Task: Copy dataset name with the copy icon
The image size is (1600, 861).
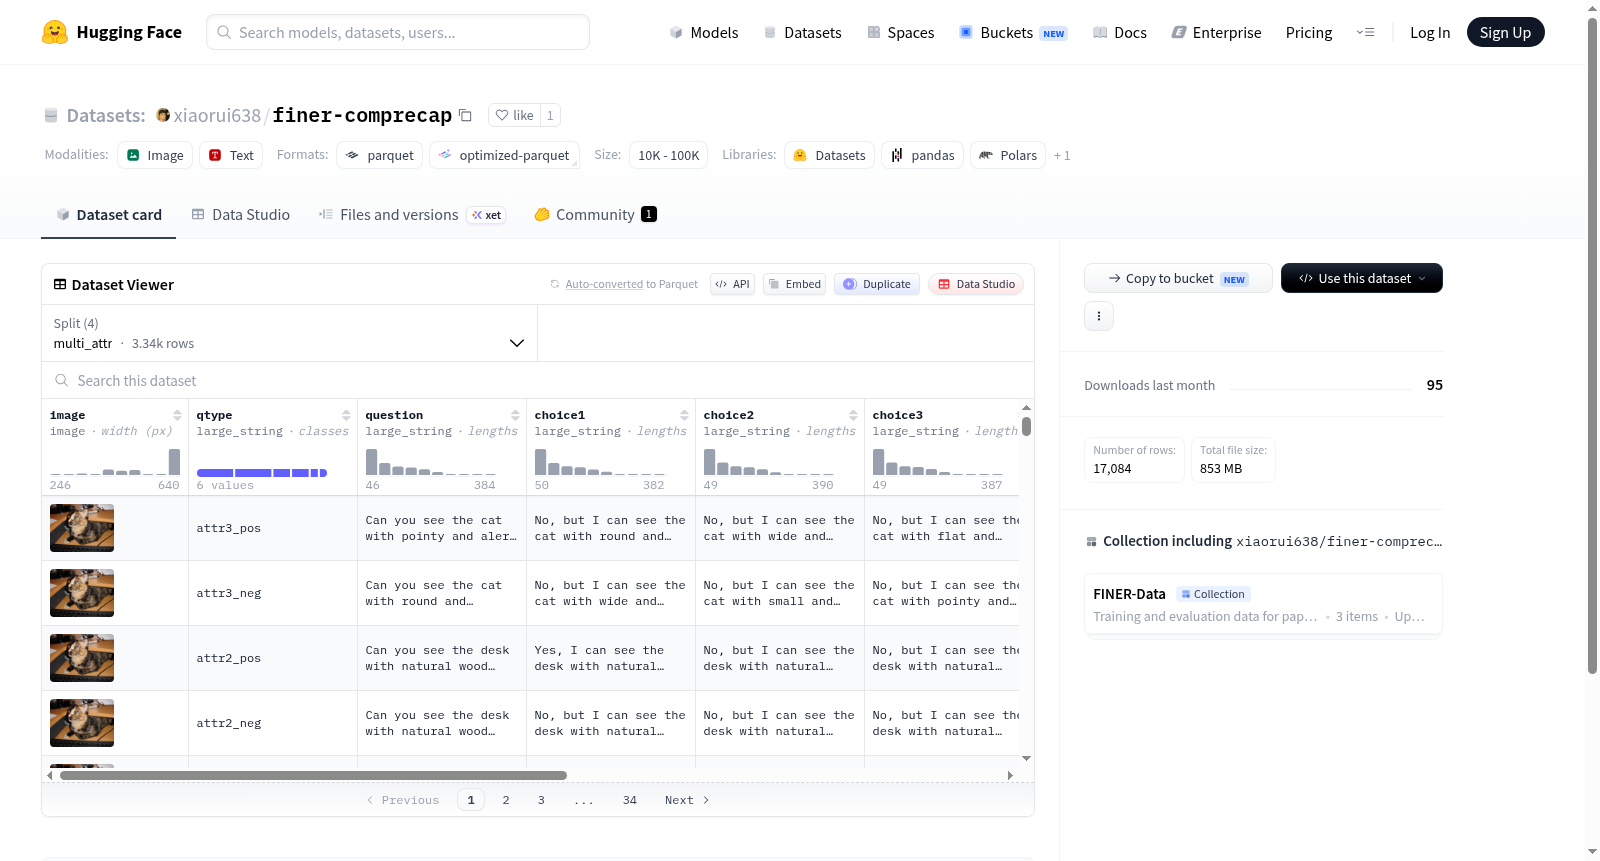Action: pos(465,115)
